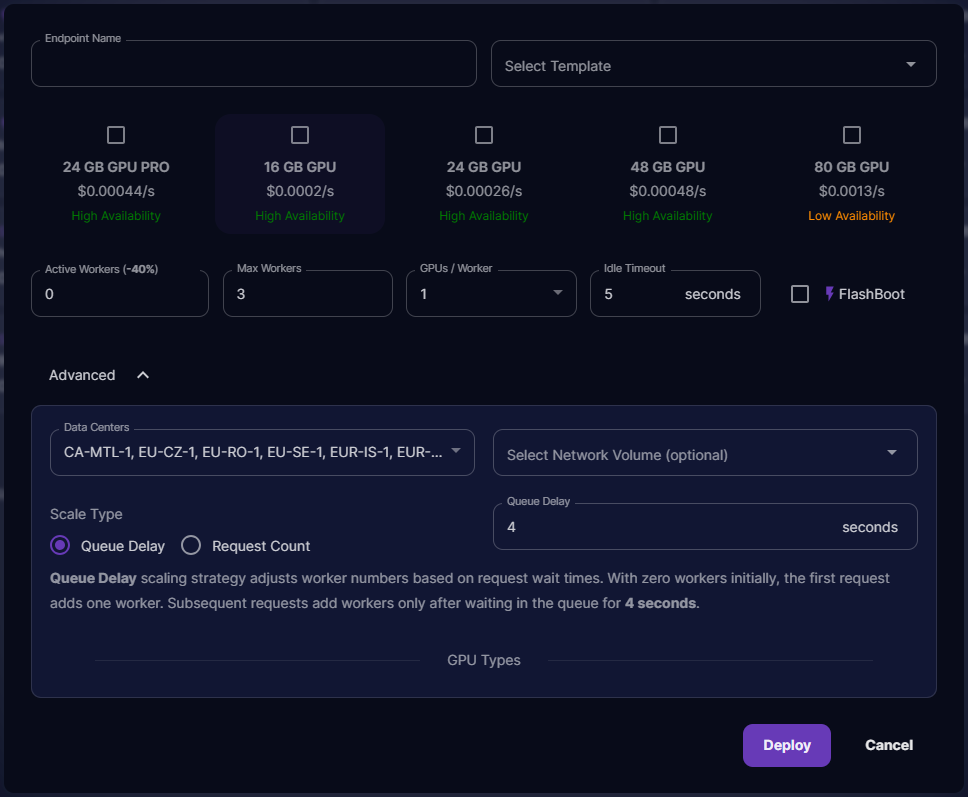Check the 16 GB GPU checkbox
Viewport: 968px width, 797px height.
[x=300, y=135]
